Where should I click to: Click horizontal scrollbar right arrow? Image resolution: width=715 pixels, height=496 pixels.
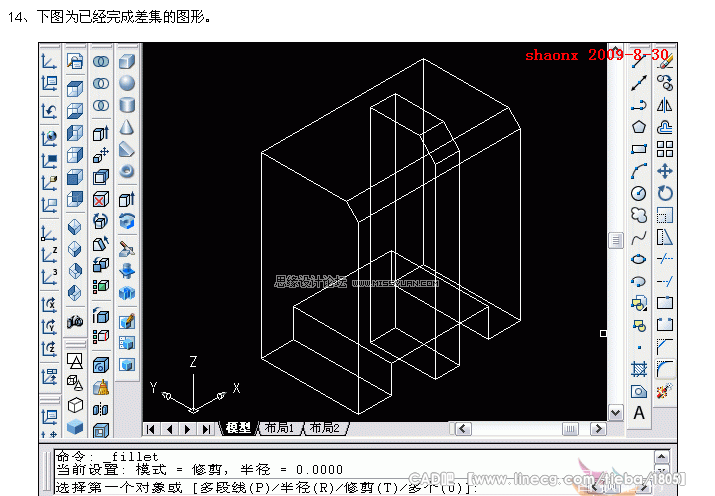click(598, 429)
